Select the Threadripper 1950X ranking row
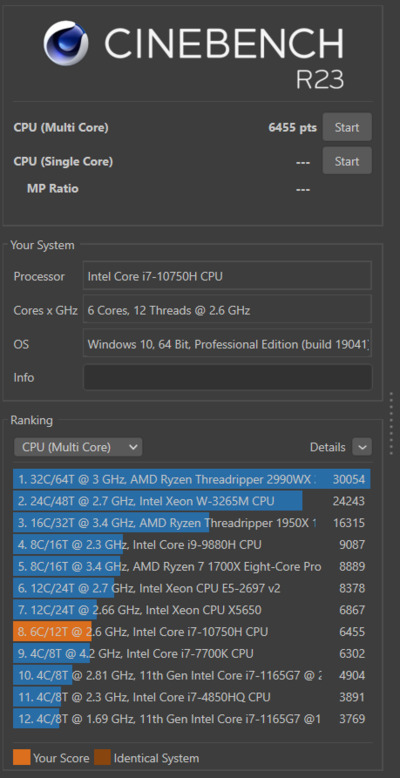 [x=192, y=523]
